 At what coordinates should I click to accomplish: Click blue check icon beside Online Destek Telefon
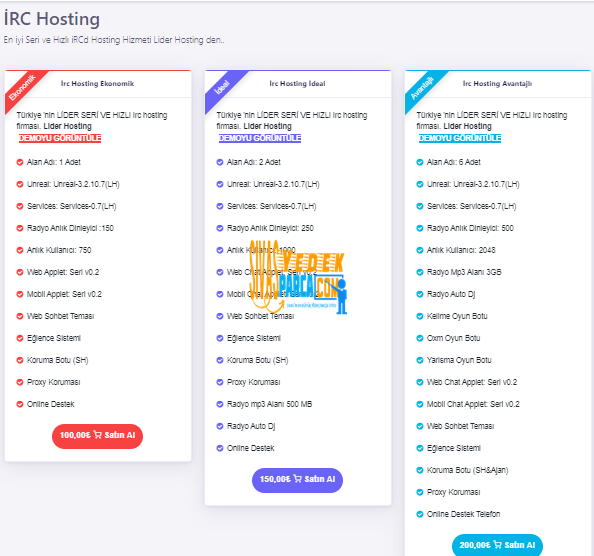[x=420, y=514]
